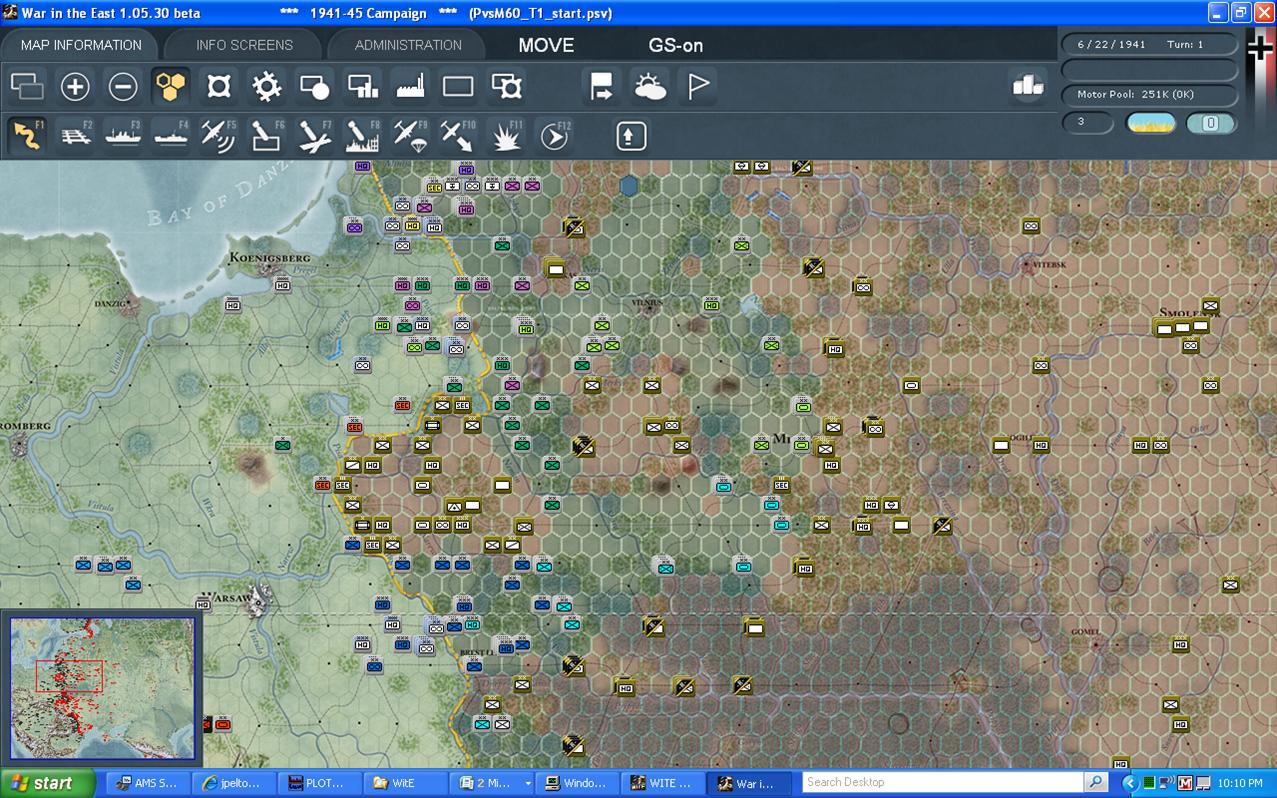This screenshot has height=798, width=1277.
Task: Select the F9 air transport mode
Action: [x=410, y=136]
